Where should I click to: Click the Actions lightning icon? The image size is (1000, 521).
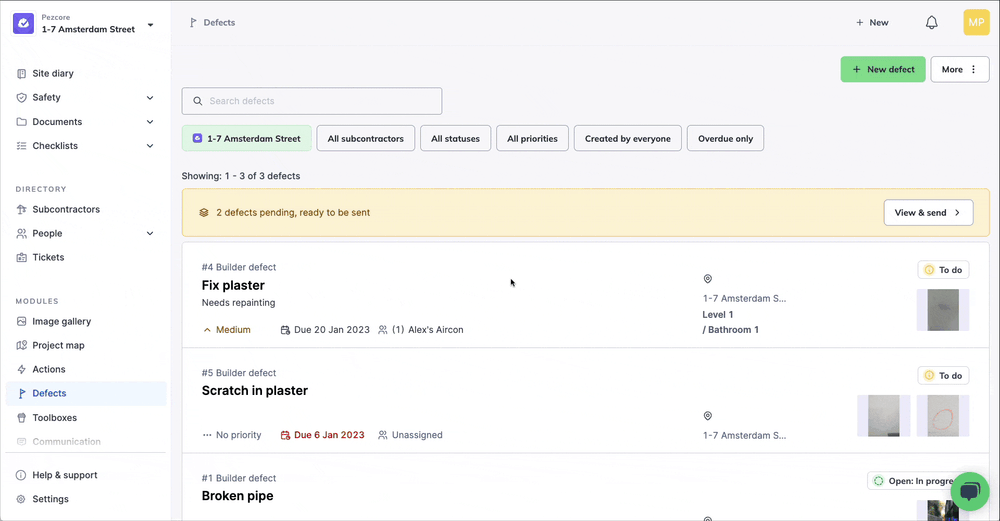pos(22,369)
